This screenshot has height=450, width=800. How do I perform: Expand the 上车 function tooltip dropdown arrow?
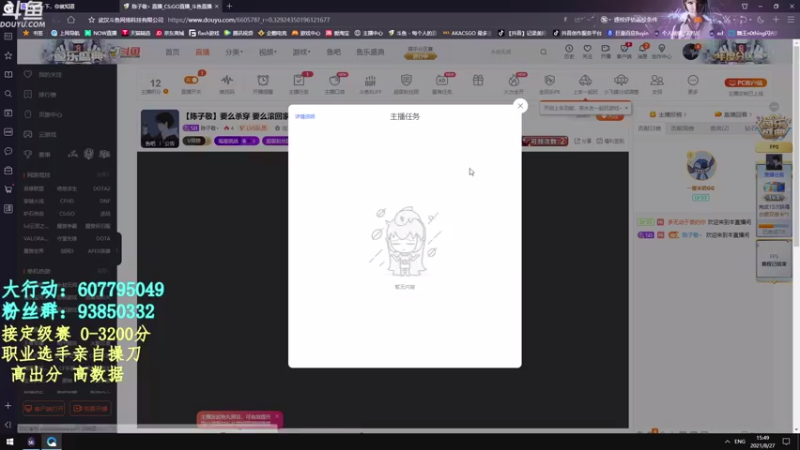pos(626,108)
